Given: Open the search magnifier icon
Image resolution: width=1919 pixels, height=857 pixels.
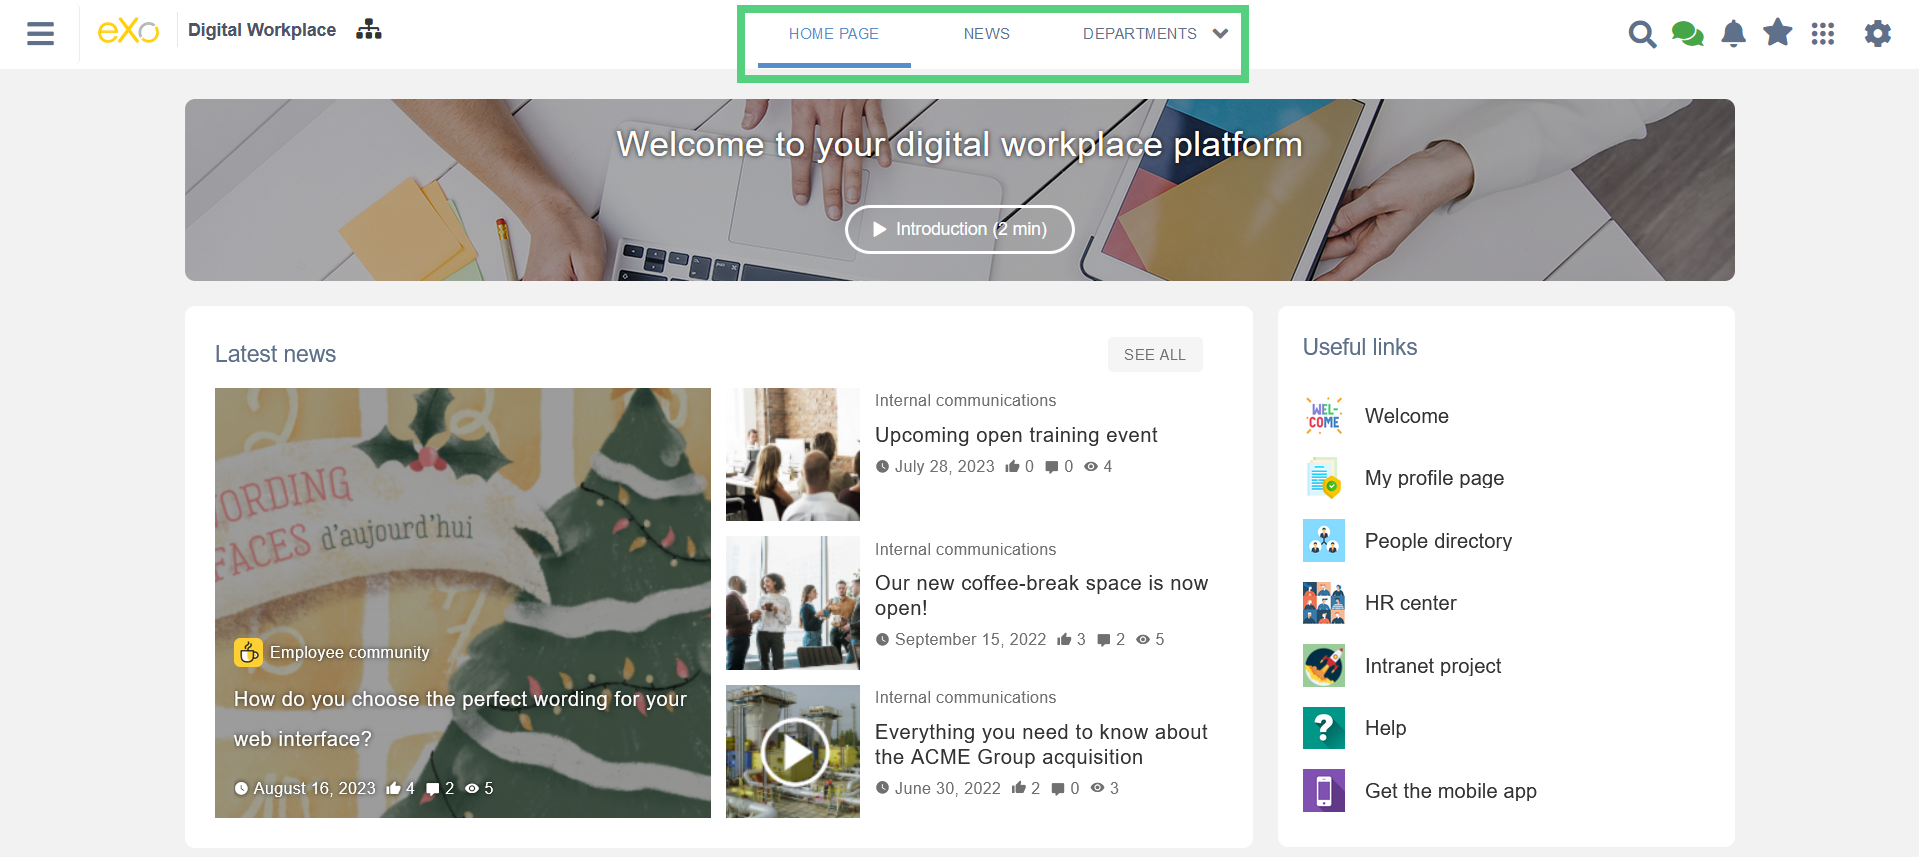Looking at the screenshot, I should coord(1642,34).
